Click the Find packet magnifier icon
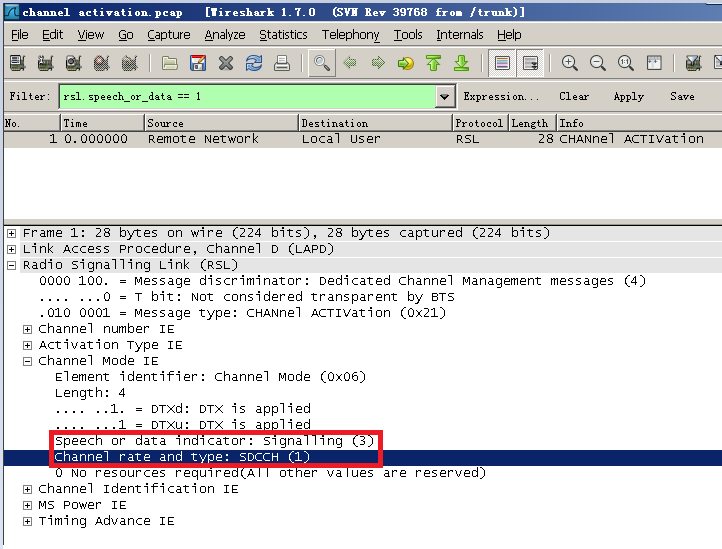The width and height of the screenshot is (722, 549). (321, 63)
